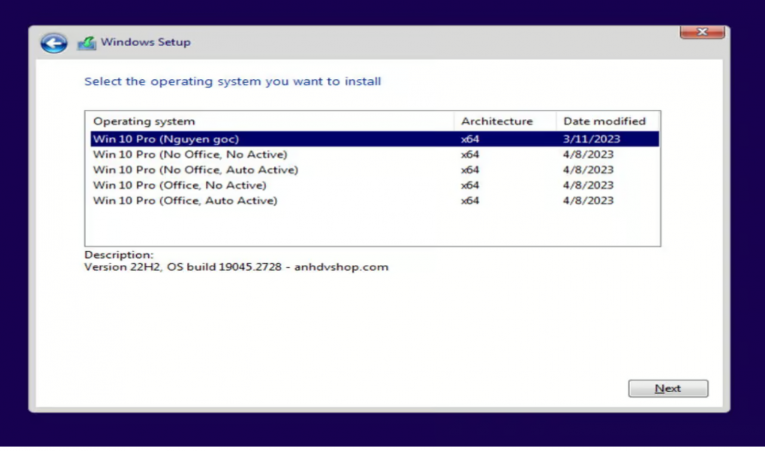Select Win 10 Pro (Office, Auto Active)
Viewport: 765px width, 451px height.
pyautogui.click(x=375, y=201)
